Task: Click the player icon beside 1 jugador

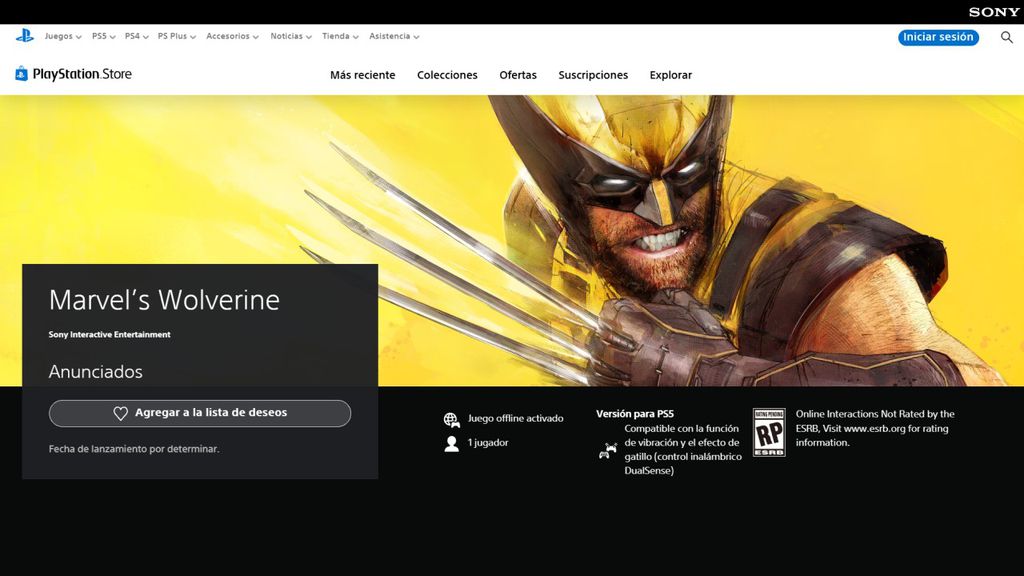Action: [452, 442]
